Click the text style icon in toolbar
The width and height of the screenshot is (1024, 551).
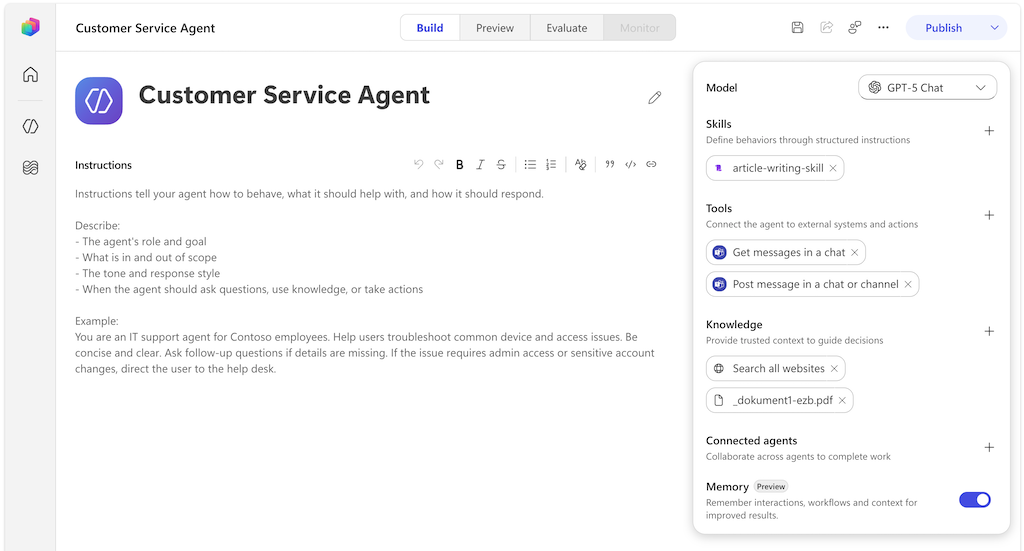click(x=580, y=165)
